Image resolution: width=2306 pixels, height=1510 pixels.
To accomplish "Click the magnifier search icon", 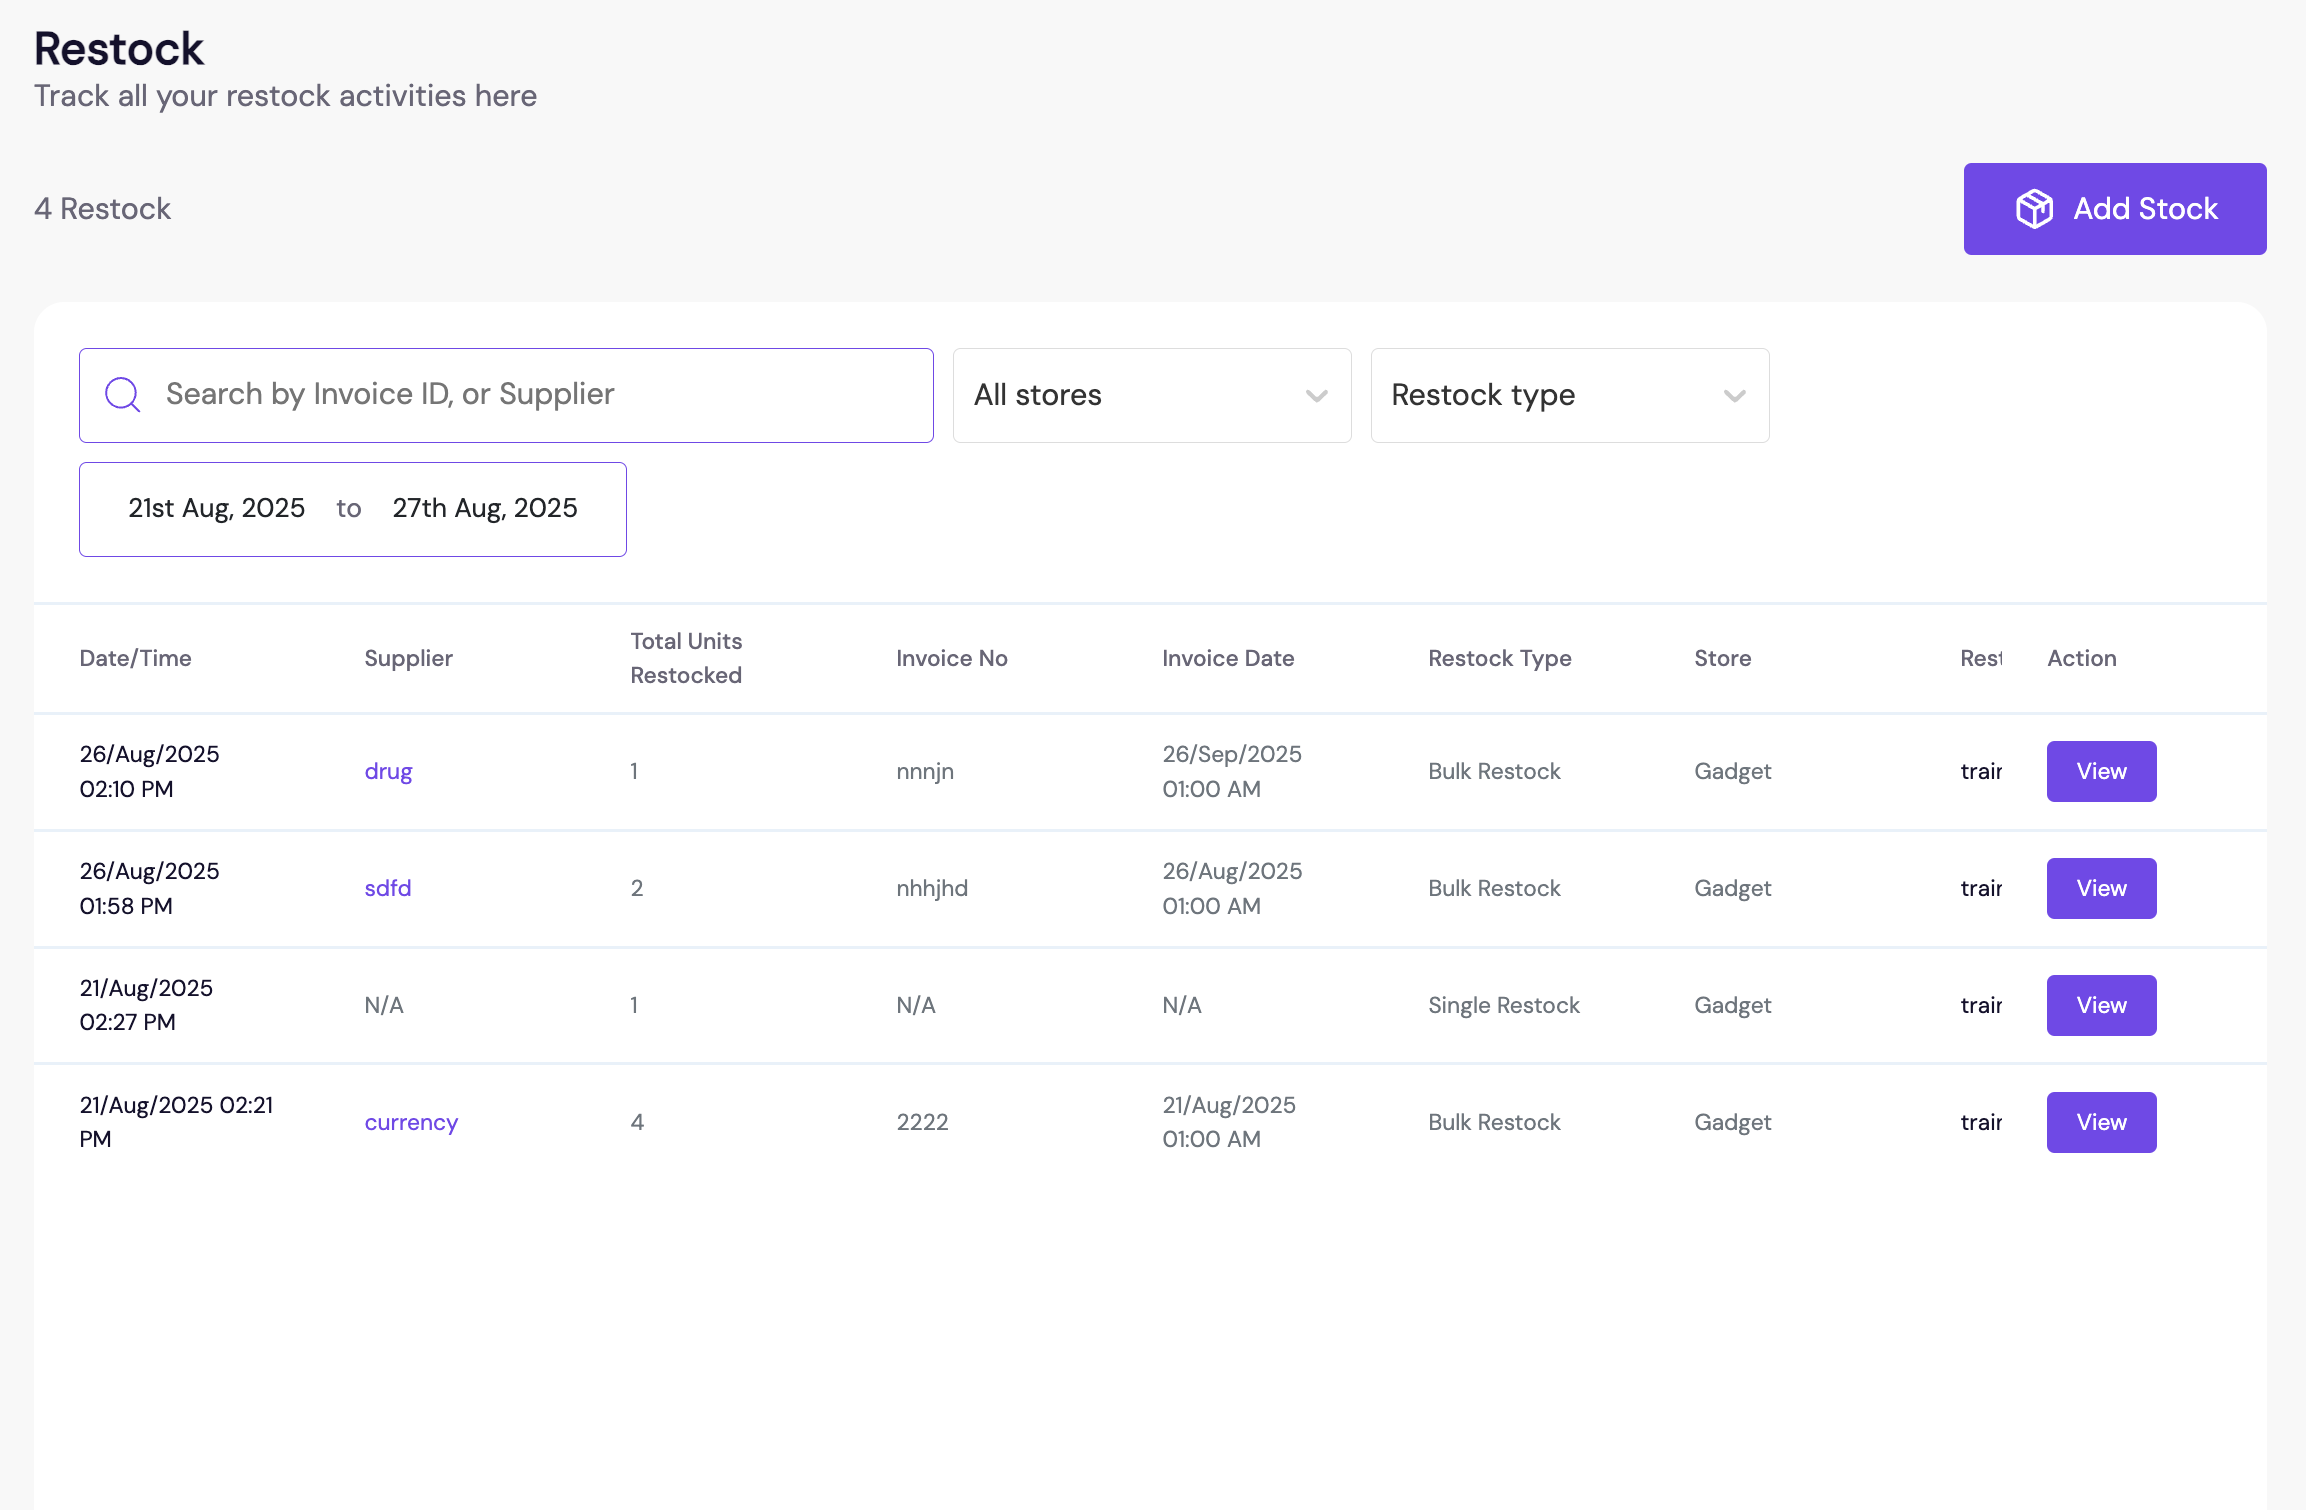I will tap(123, 395).
